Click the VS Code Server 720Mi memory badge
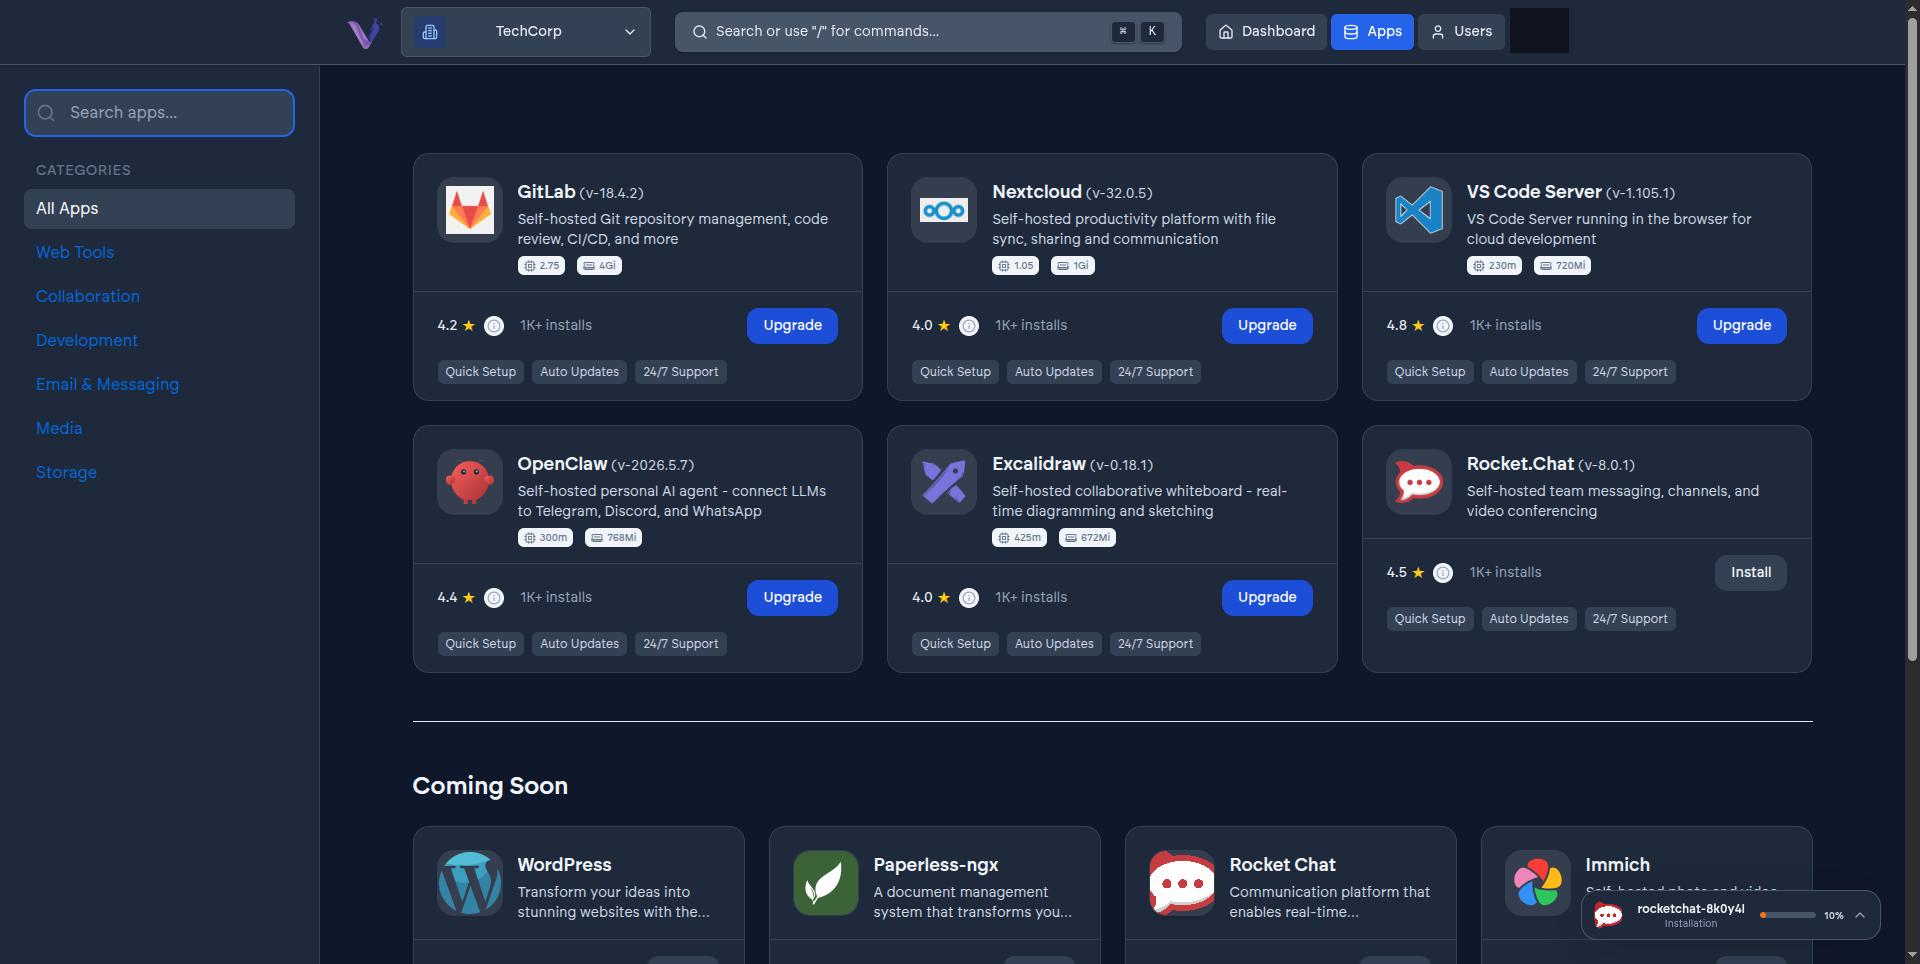1920x964 pixels. tap(1562, 266)
